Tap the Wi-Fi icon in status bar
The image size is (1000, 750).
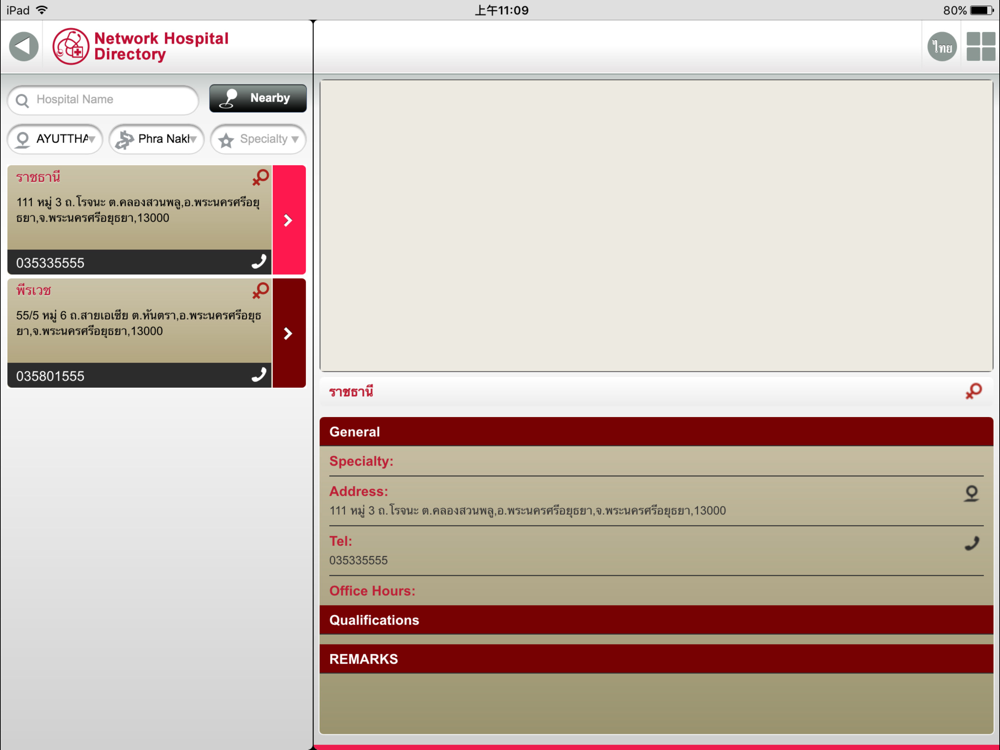(42, 10)
